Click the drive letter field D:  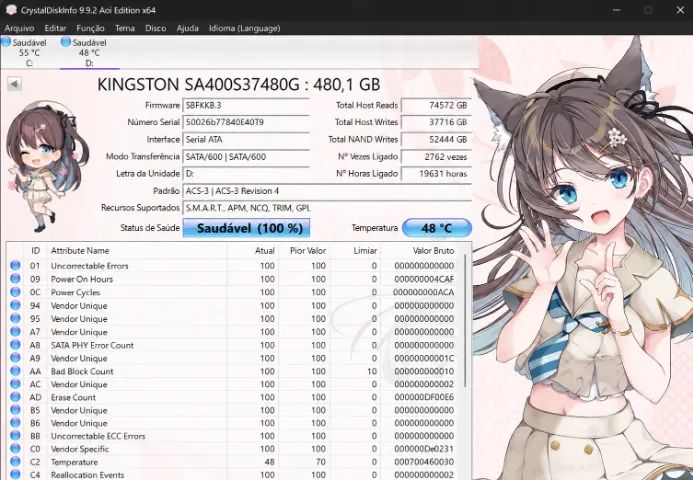tap(246, 174)
